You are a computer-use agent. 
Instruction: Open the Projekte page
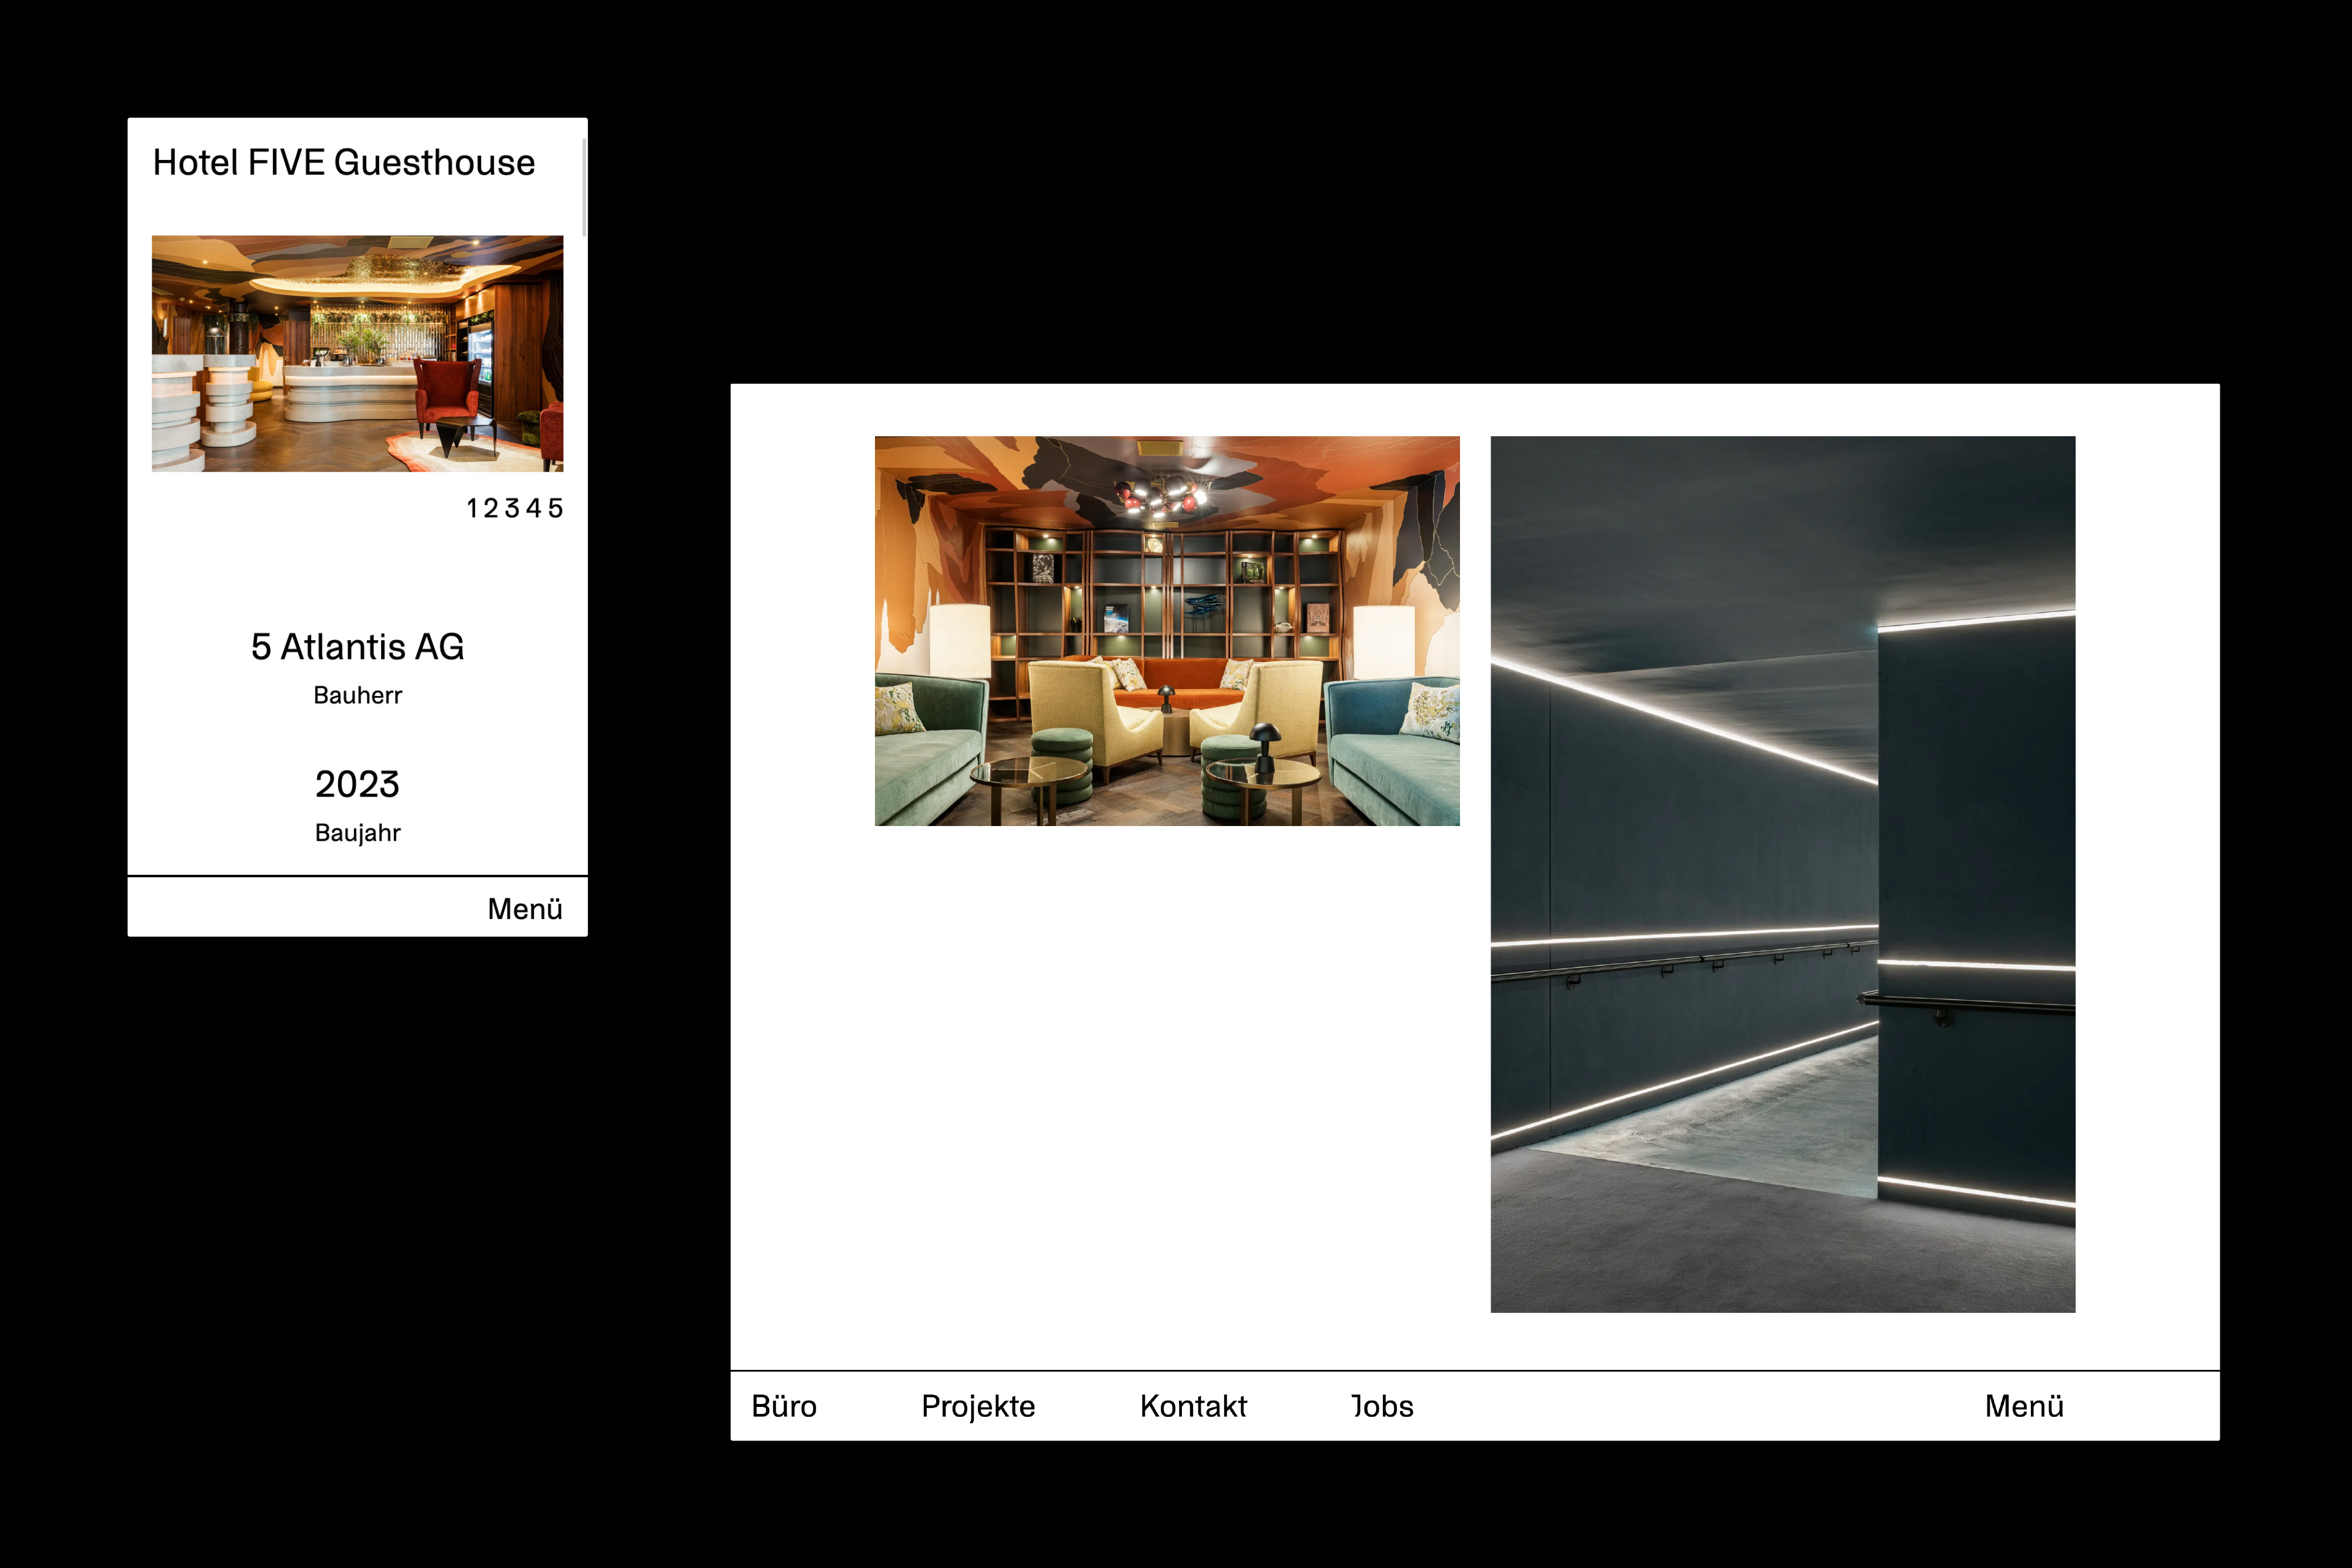978,1406
